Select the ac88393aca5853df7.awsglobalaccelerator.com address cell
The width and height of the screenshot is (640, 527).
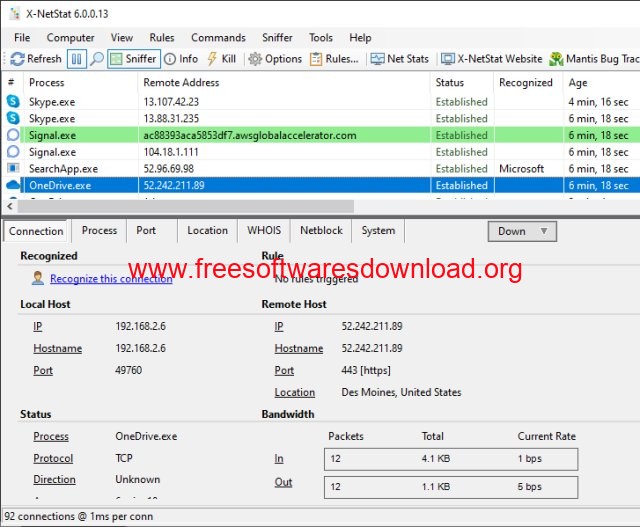[x=284, y=135]
